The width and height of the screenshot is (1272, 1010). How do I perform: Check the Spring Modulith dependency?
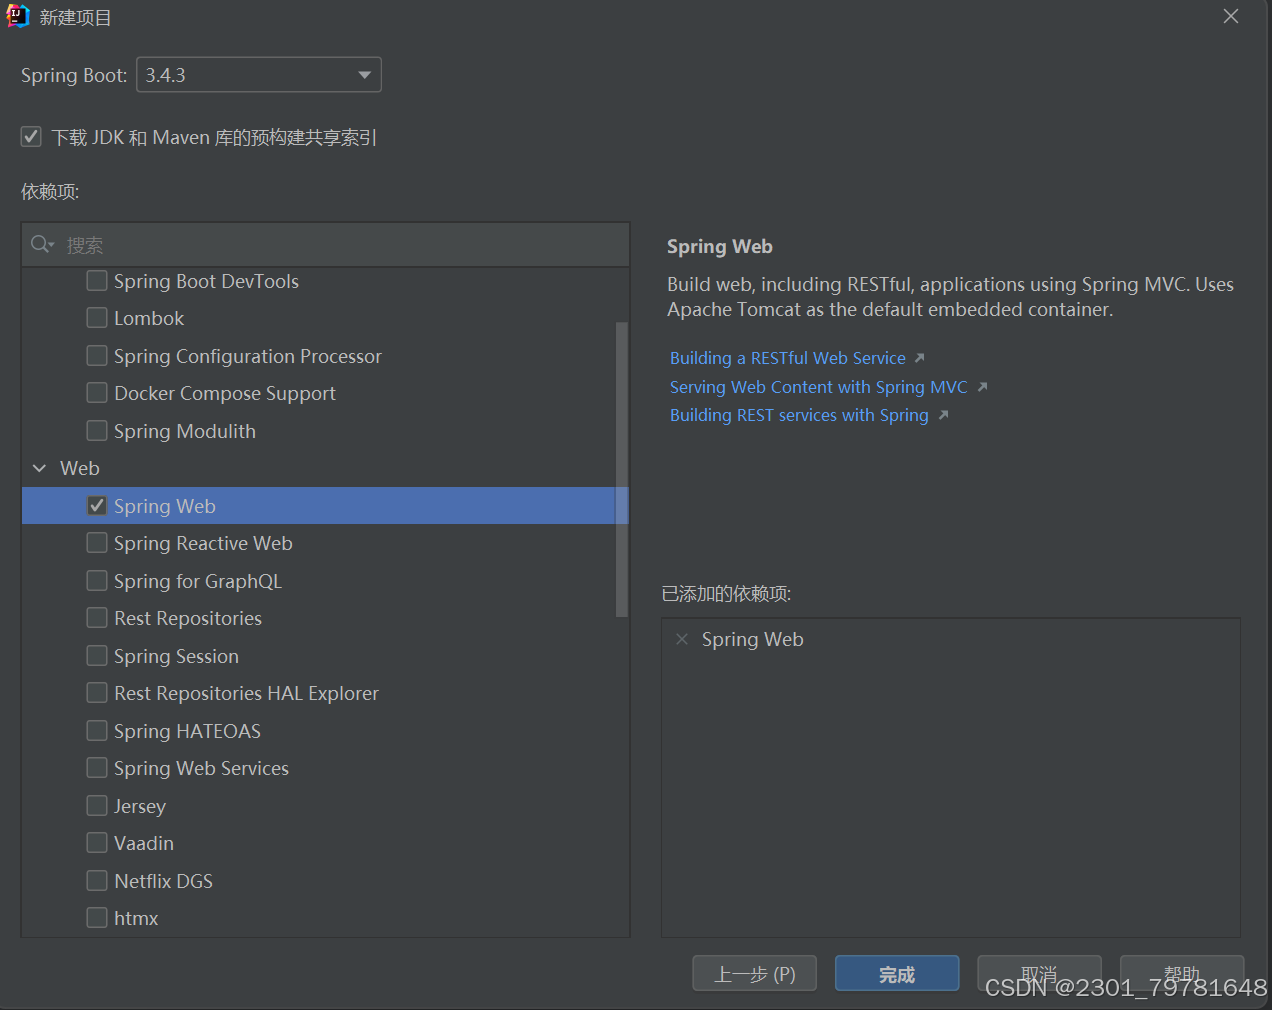pyautogui.click(x=97, y=430)
